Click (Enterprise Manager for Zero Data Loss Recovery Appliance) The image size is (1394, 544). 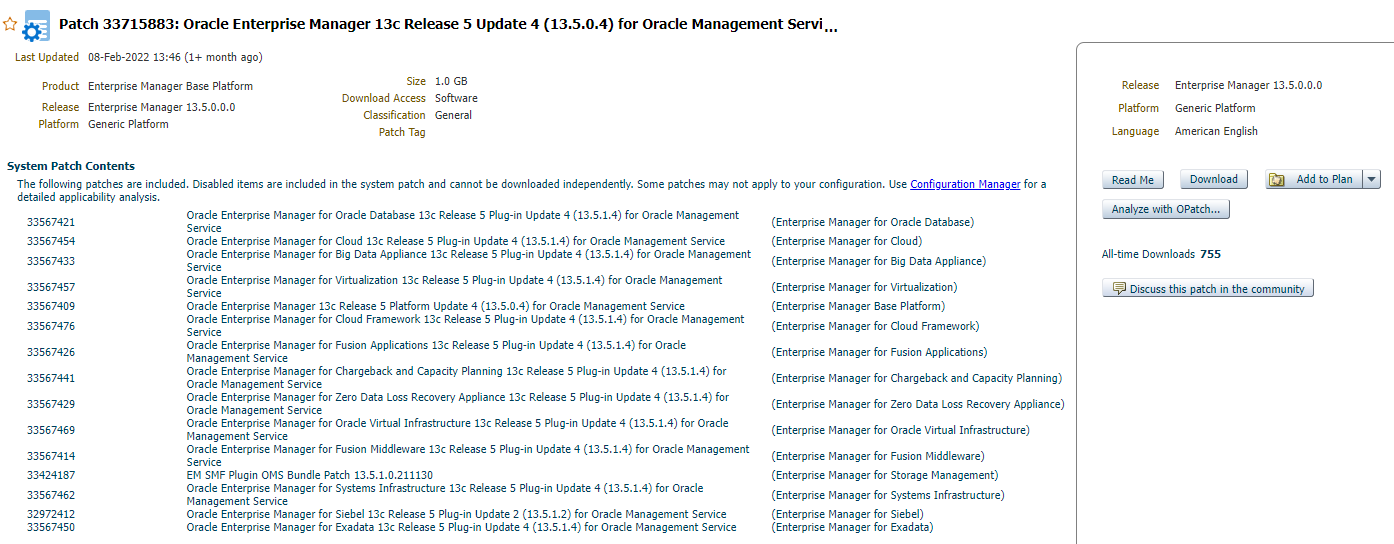pos(918,405)
